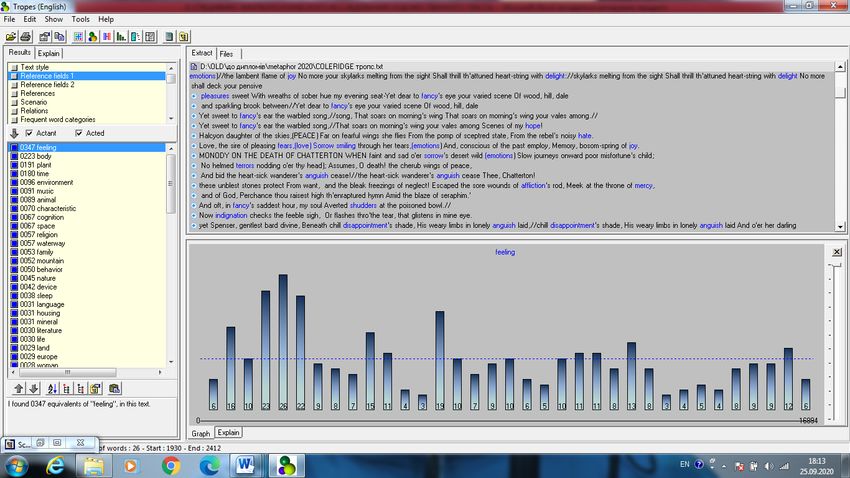Click the blue-red H toolbar icon
850x478 pixels.
[x=107, y=37]
